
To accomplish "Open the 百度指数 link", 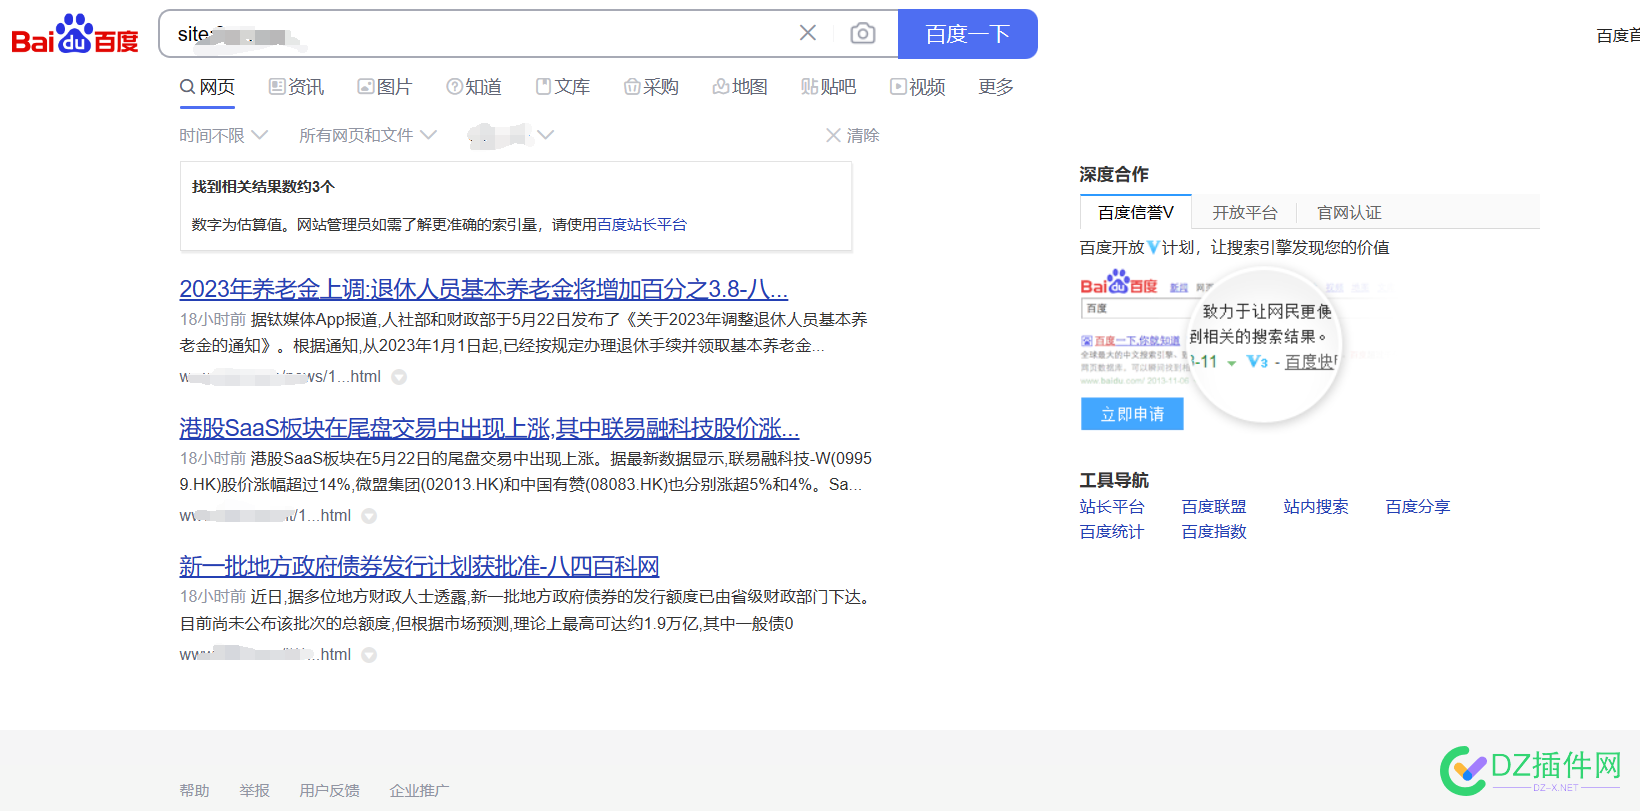I will (x=1214, y=532).
